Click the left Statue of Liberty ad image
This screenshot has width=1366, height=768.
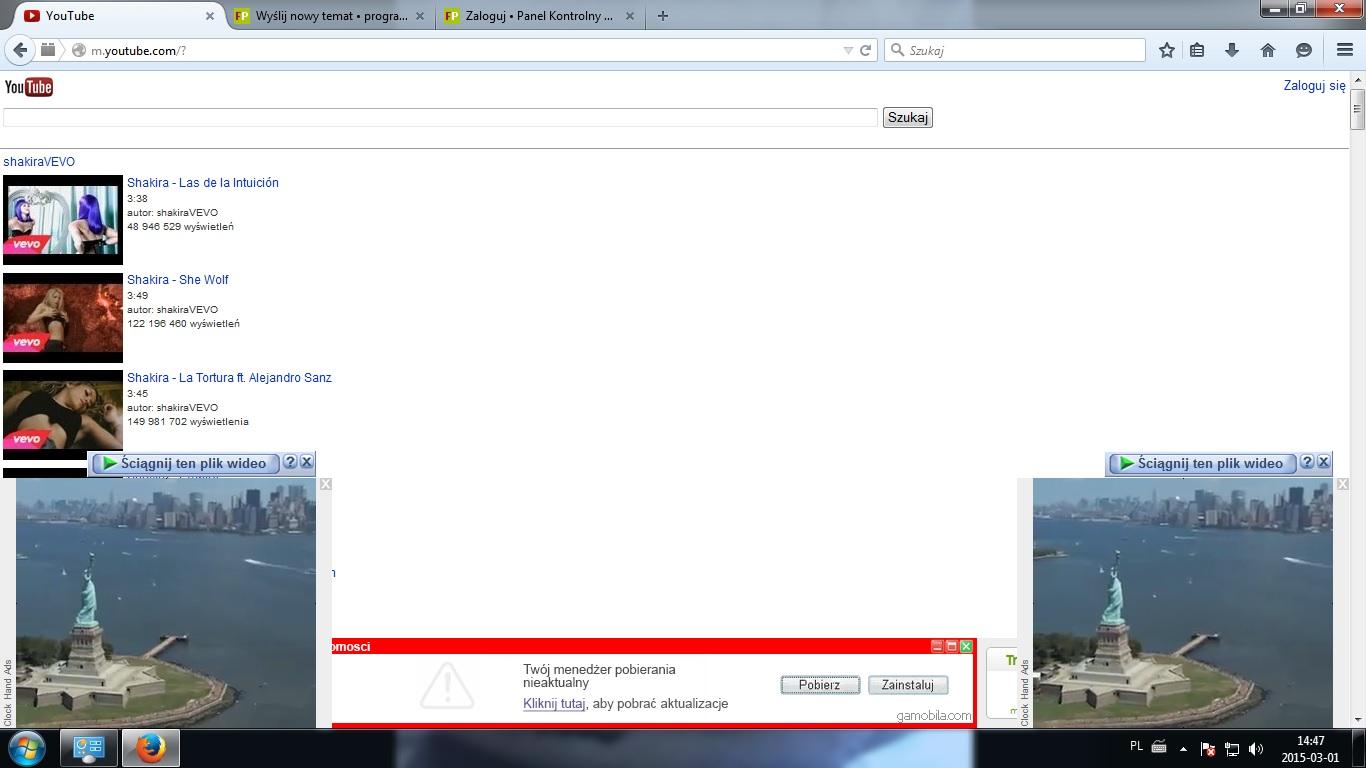pos(166,603)
